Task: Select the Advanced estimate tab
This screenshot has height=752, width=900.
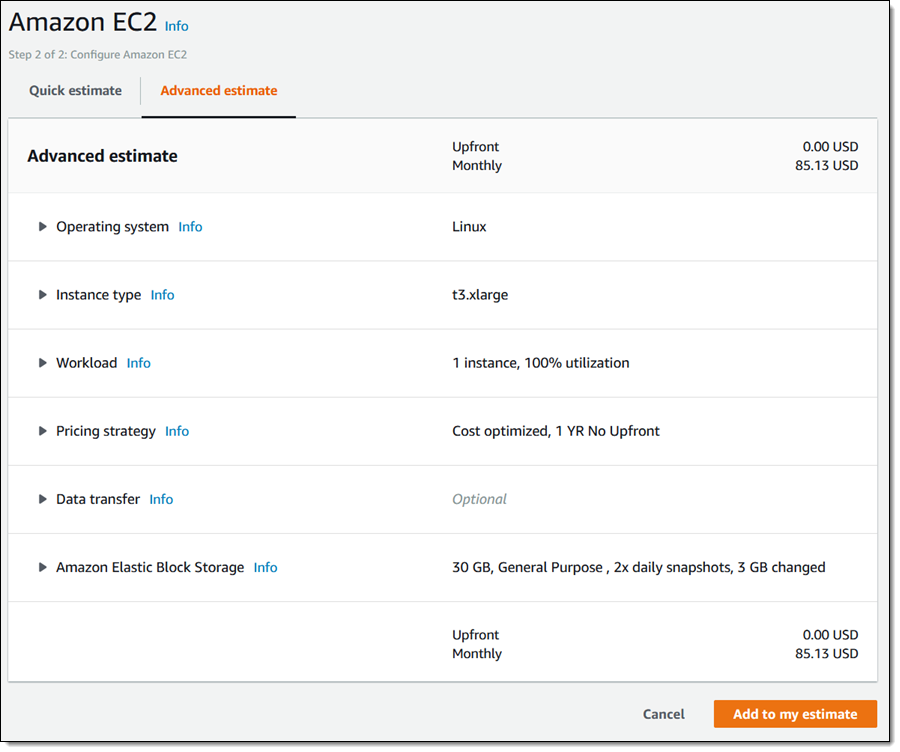Action: 218,91
